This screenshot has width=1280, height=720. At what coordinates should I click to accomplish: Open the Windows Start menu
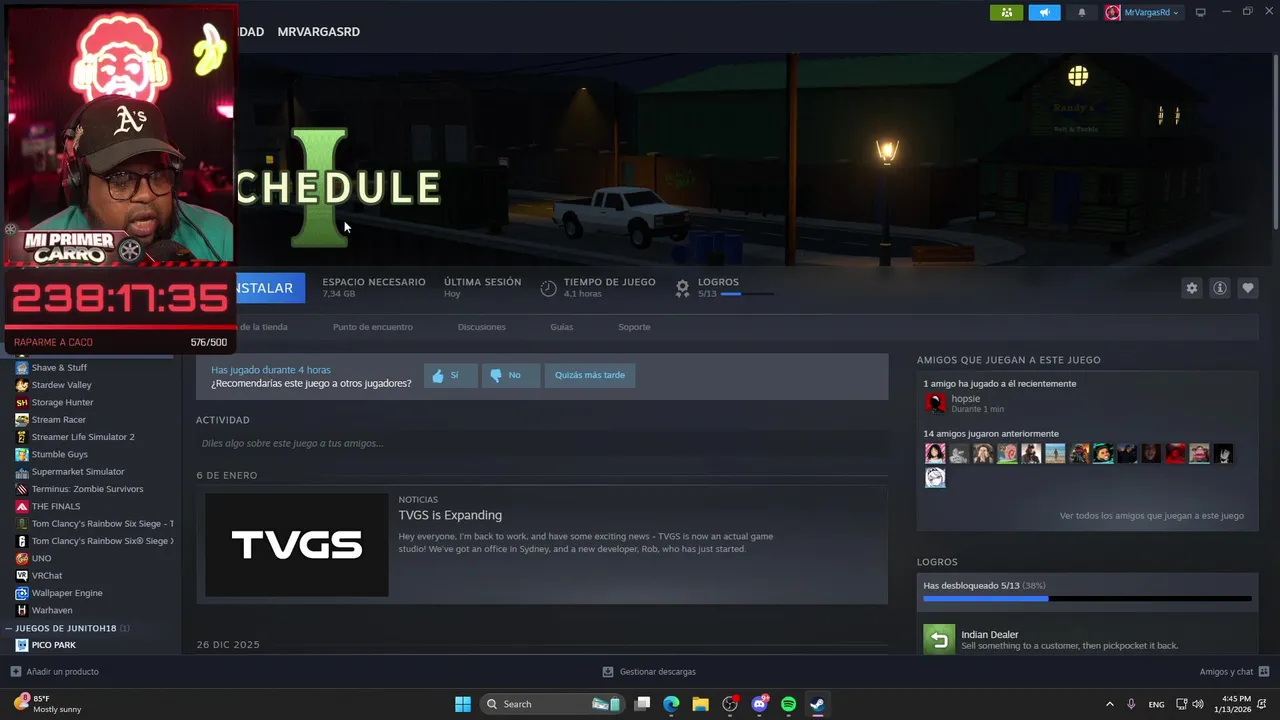pyautogui.click(x=463, y=704)
